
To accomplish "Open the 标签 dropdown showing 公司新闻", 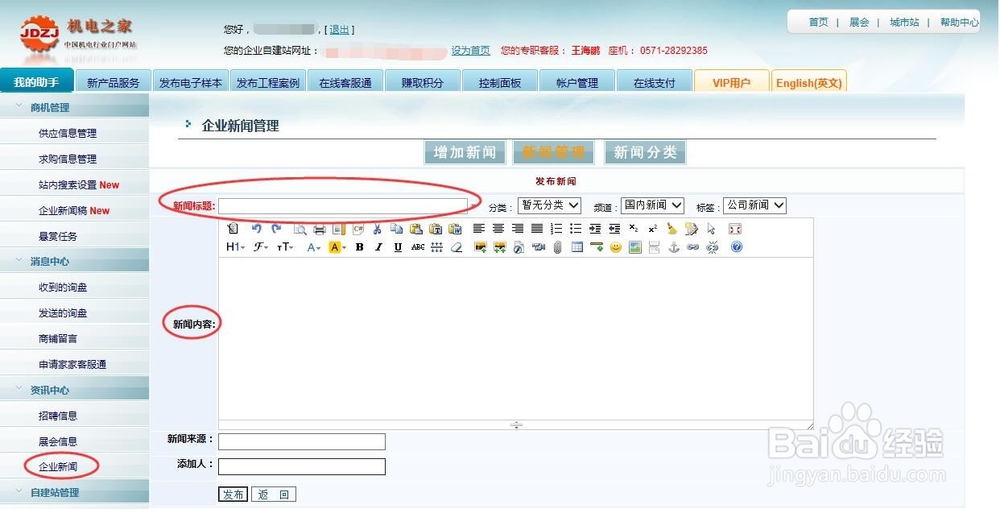I will (754, 205).
